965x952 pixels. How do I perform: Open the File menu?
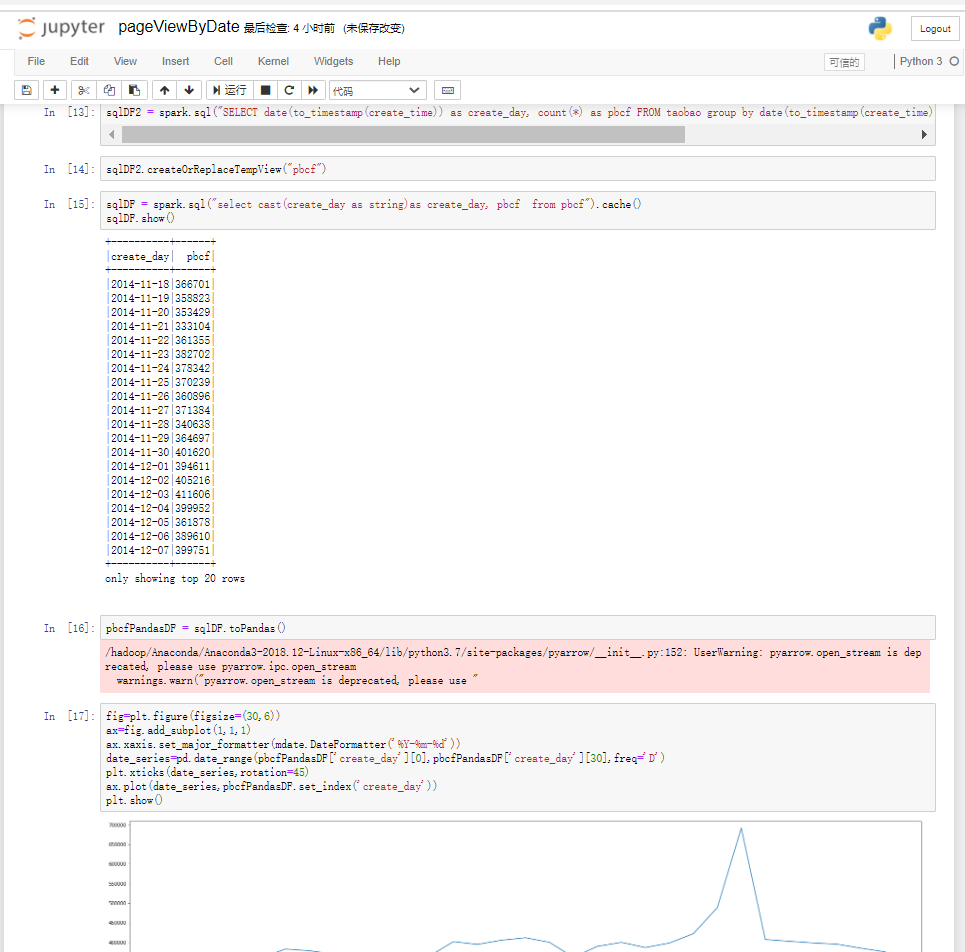click(36, 62)
